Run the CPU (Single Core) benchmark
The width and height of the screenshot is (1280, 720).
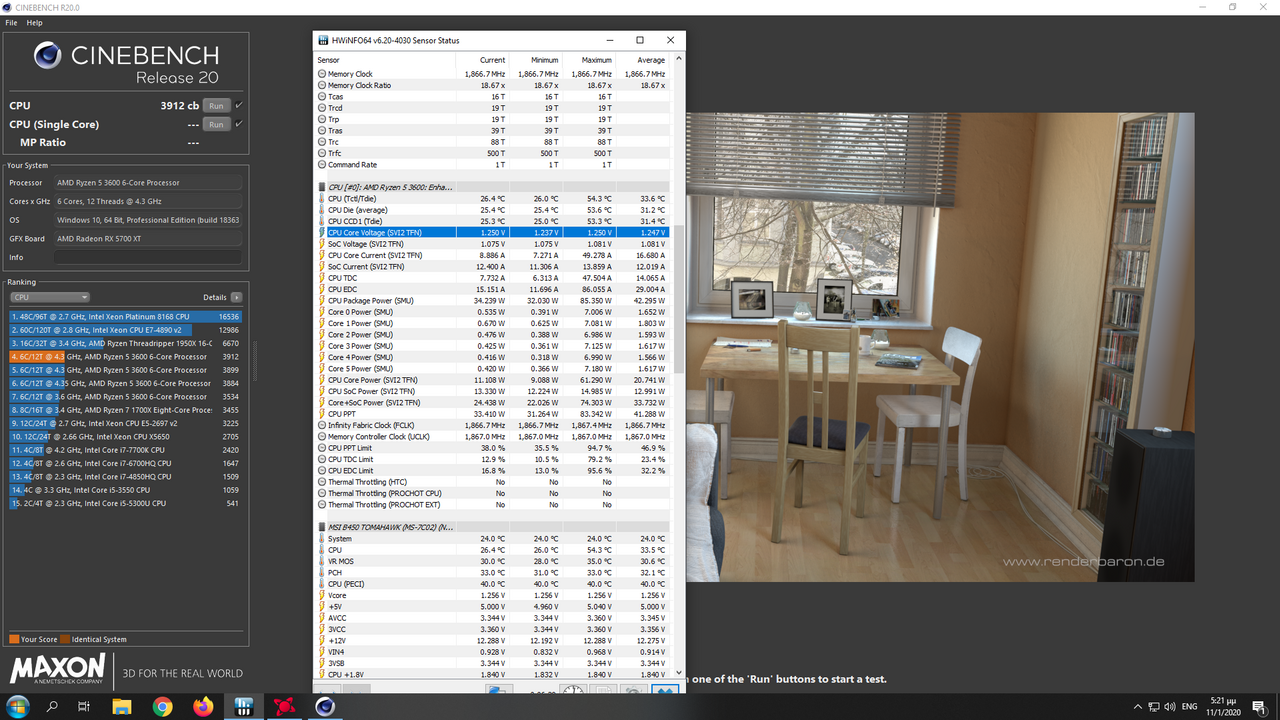(216, 124)
